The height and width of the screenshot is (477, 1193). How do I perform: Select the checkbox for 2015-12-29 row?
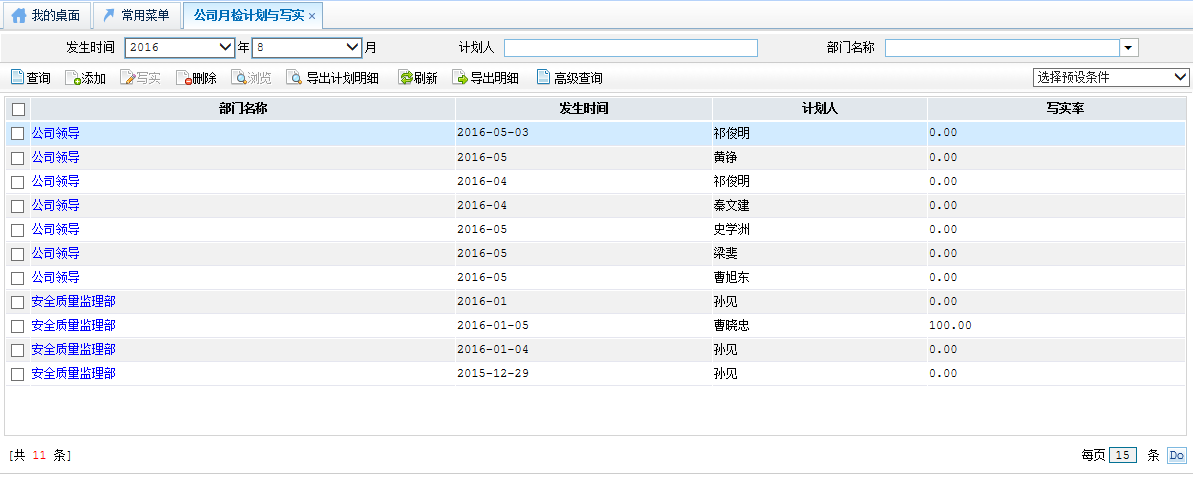17,374
